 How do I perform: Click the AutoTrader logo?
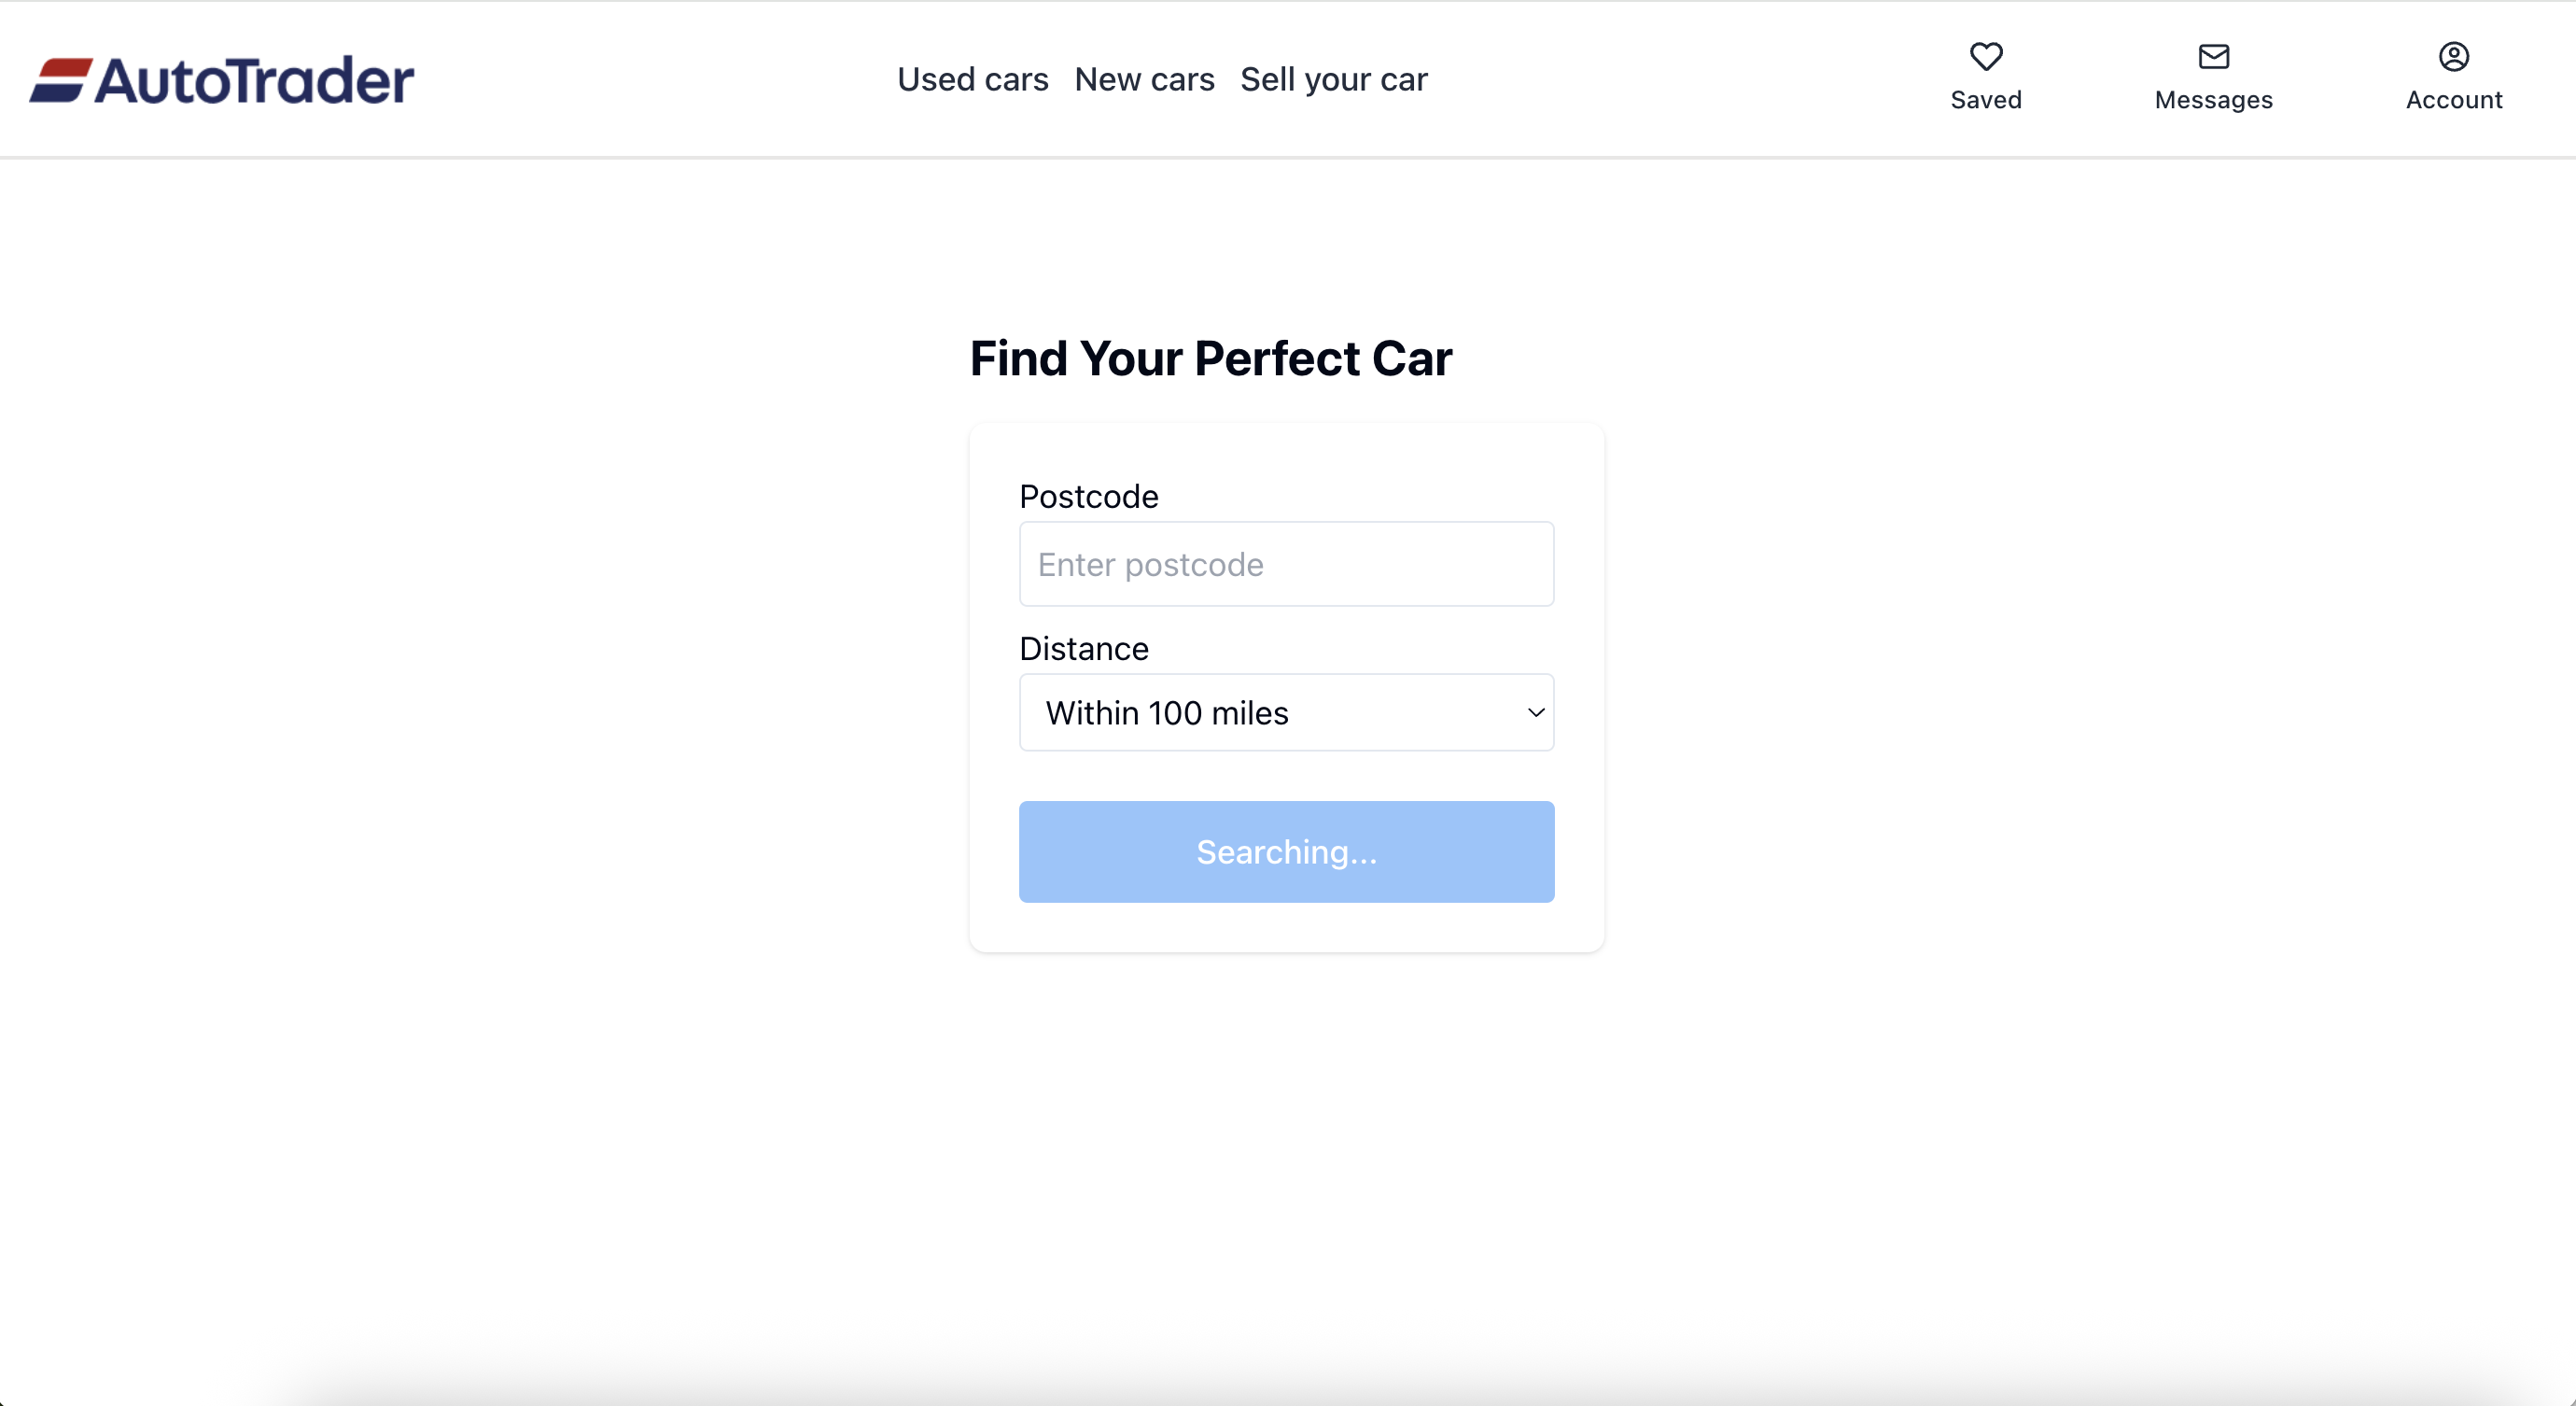click(221, 80)
